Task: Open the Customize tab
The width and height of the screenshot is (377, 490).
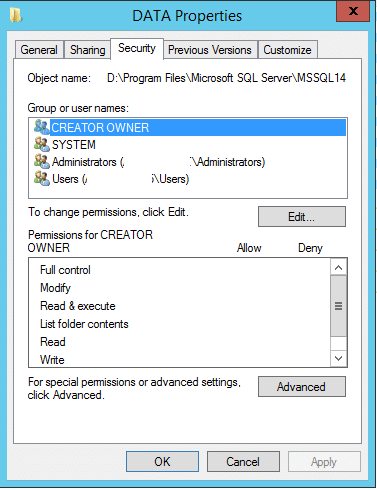Action: coord(287,50)
